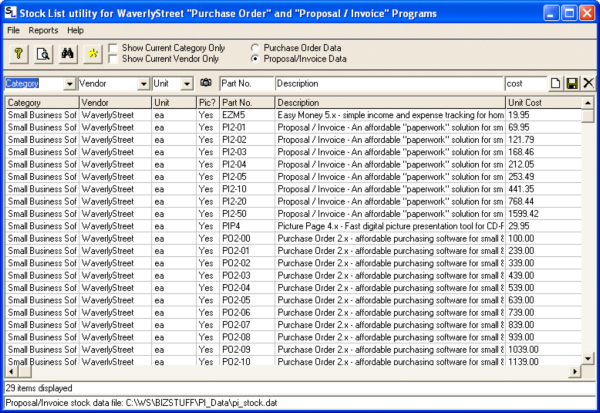600x413 pixels.
Task: Open the File menu
Action: (14, 30)
